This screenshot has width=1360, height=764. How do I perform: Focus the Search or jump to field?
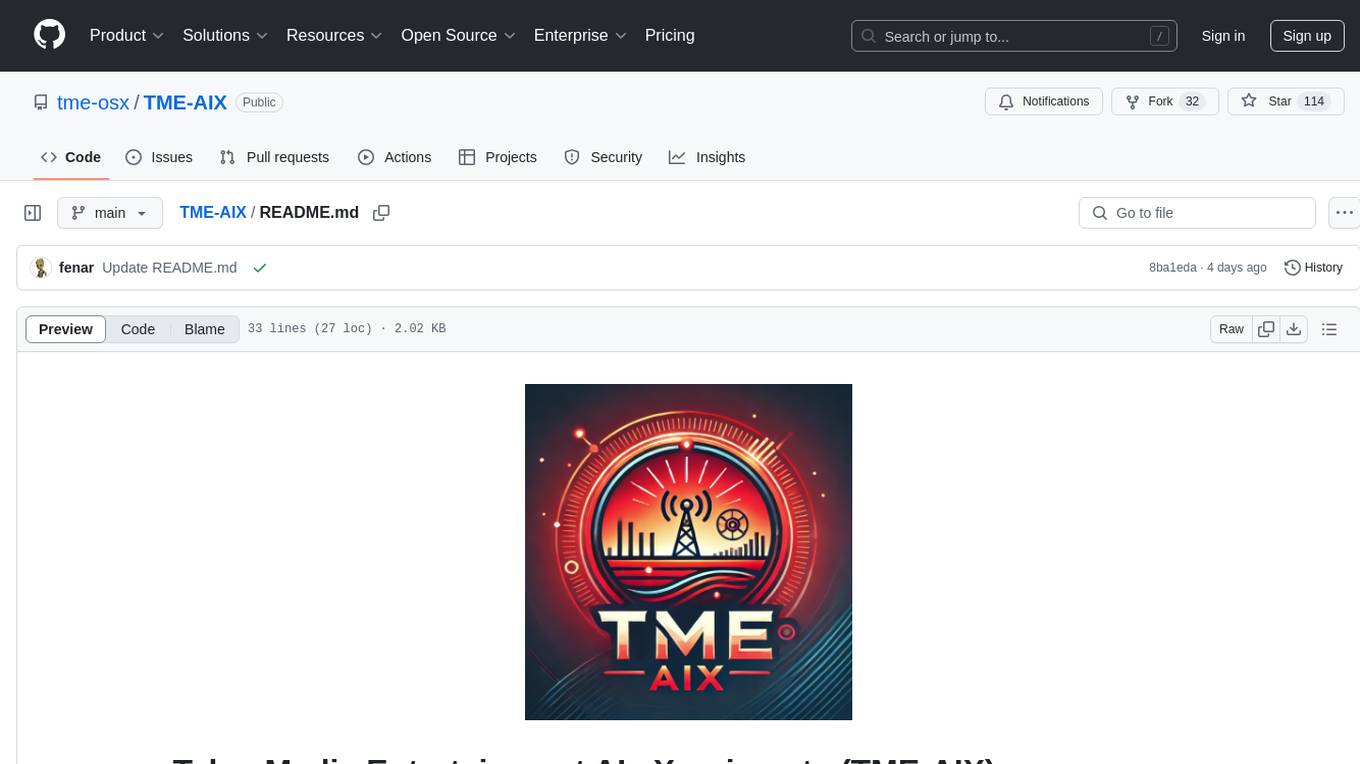click(x=1014, y=36)
